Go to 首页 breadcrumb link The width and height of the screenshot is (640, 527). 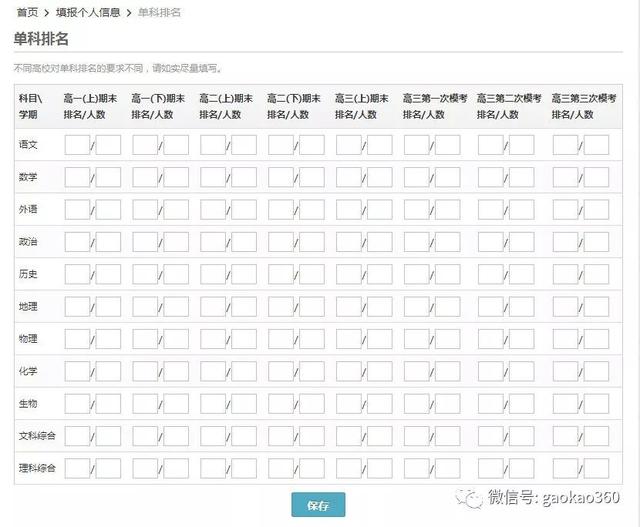pyautogui.click(x=27, y=13)
